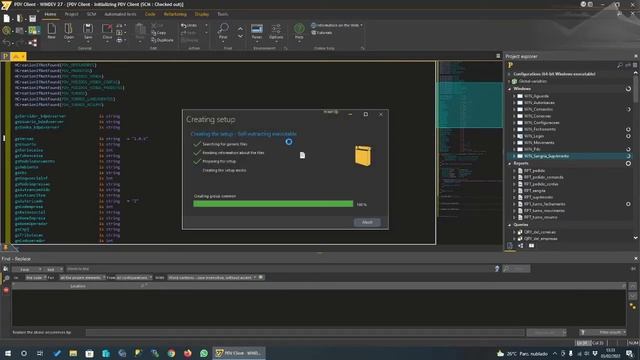Open the Find magnifier tool in the ribbon
Viewport: 640px width, 360px height.
click(223, 29)
